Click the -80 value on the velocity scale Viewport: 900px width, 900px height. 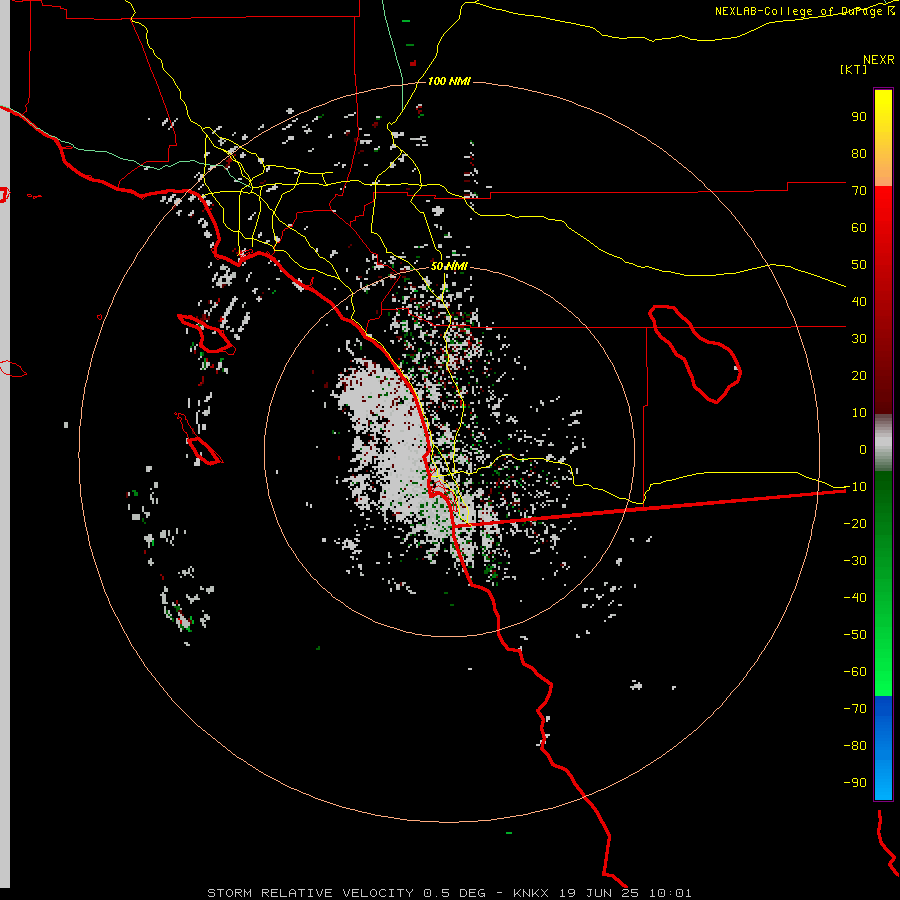click(855, 746)
